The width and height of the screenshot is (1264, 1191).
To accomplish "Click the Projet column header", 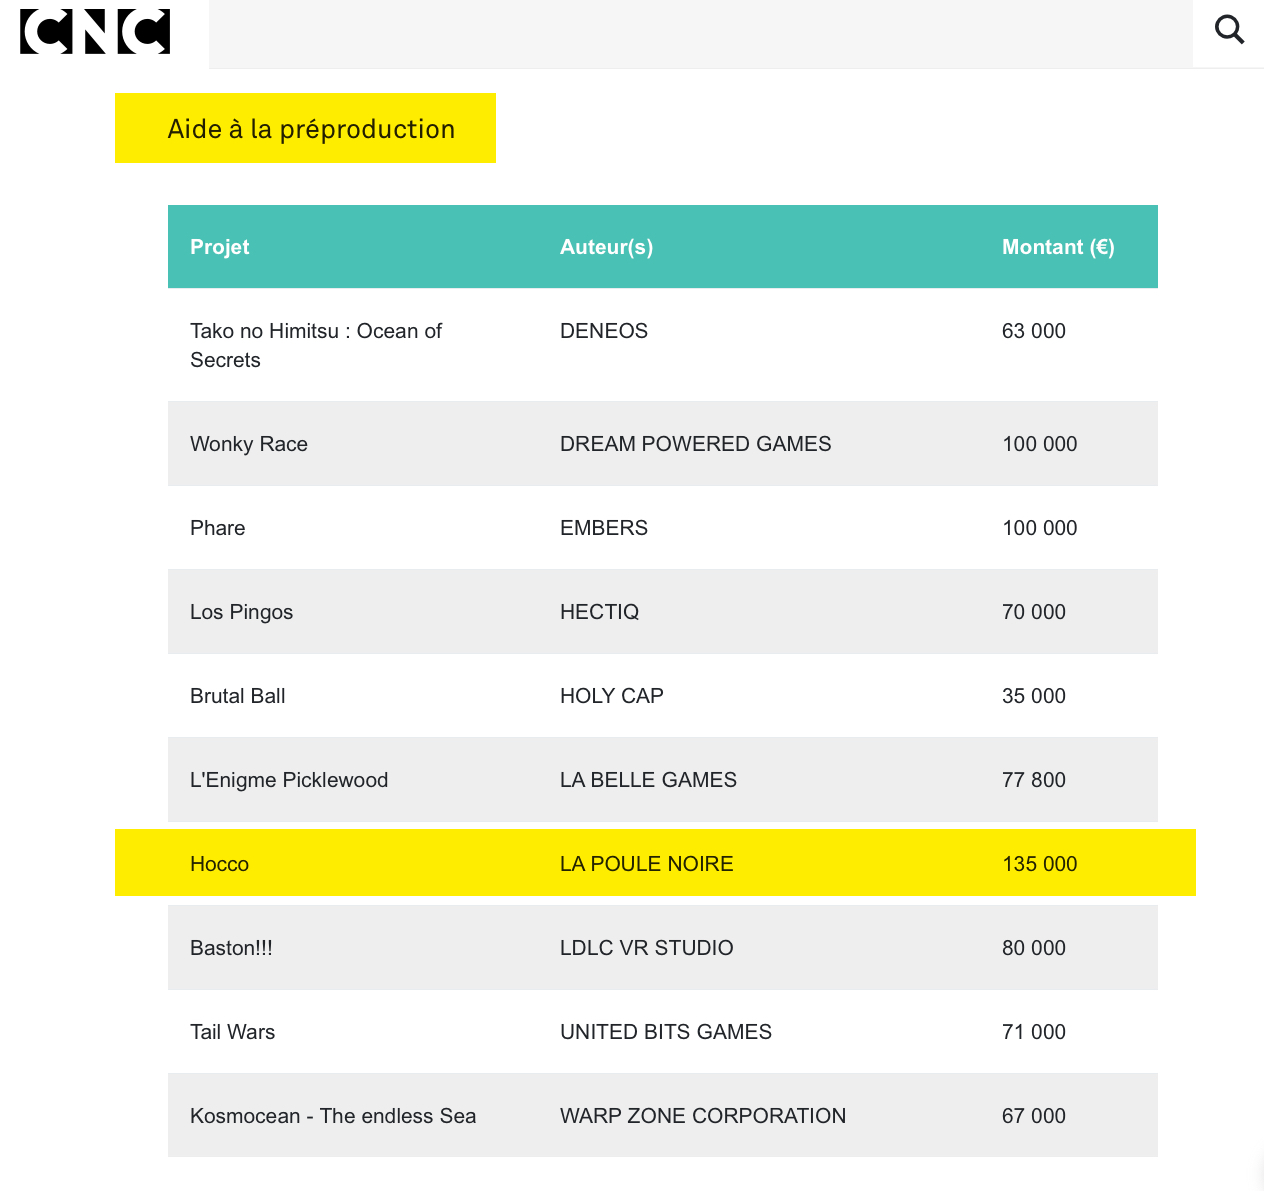I will (220, 247).
